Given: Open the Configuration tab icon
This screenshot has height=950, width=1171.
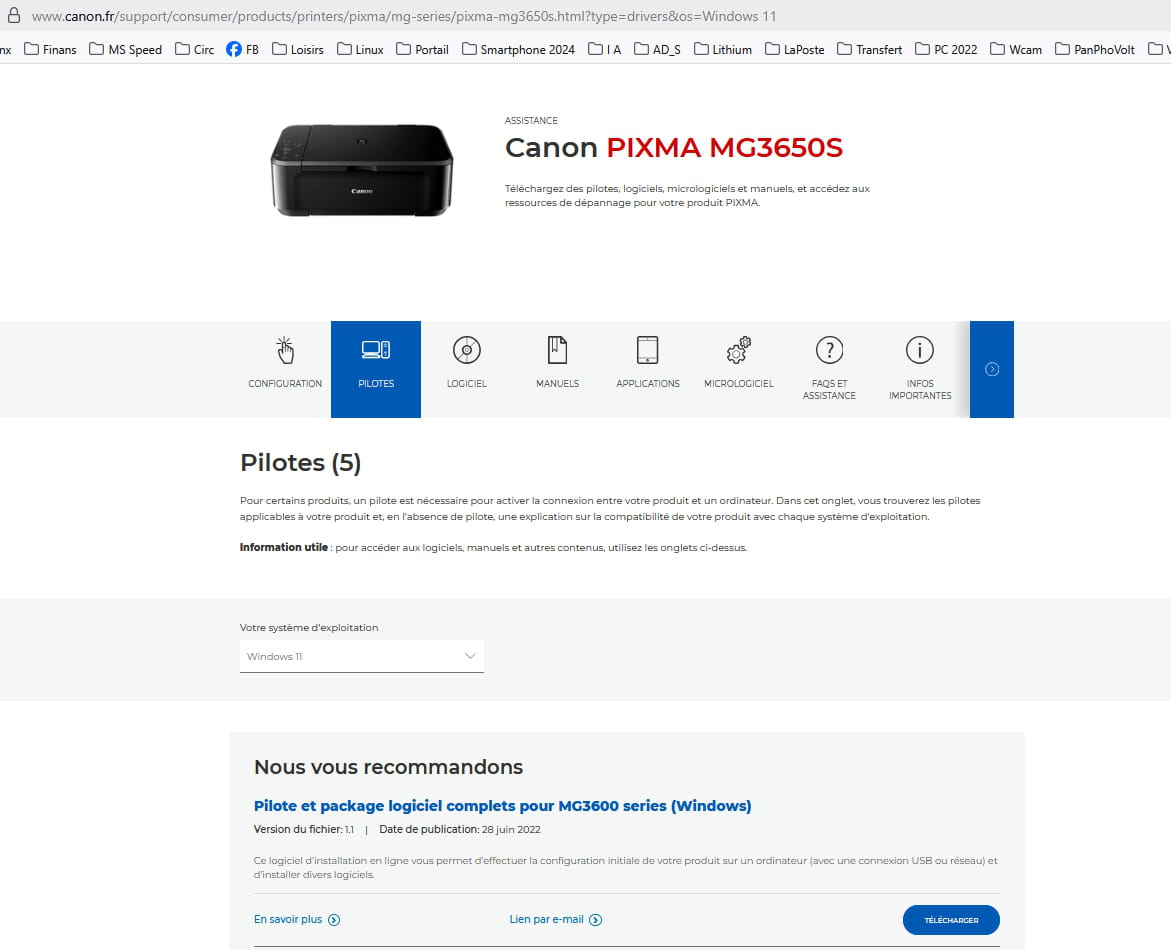Looking at the screenshot, I should point(285,351).
